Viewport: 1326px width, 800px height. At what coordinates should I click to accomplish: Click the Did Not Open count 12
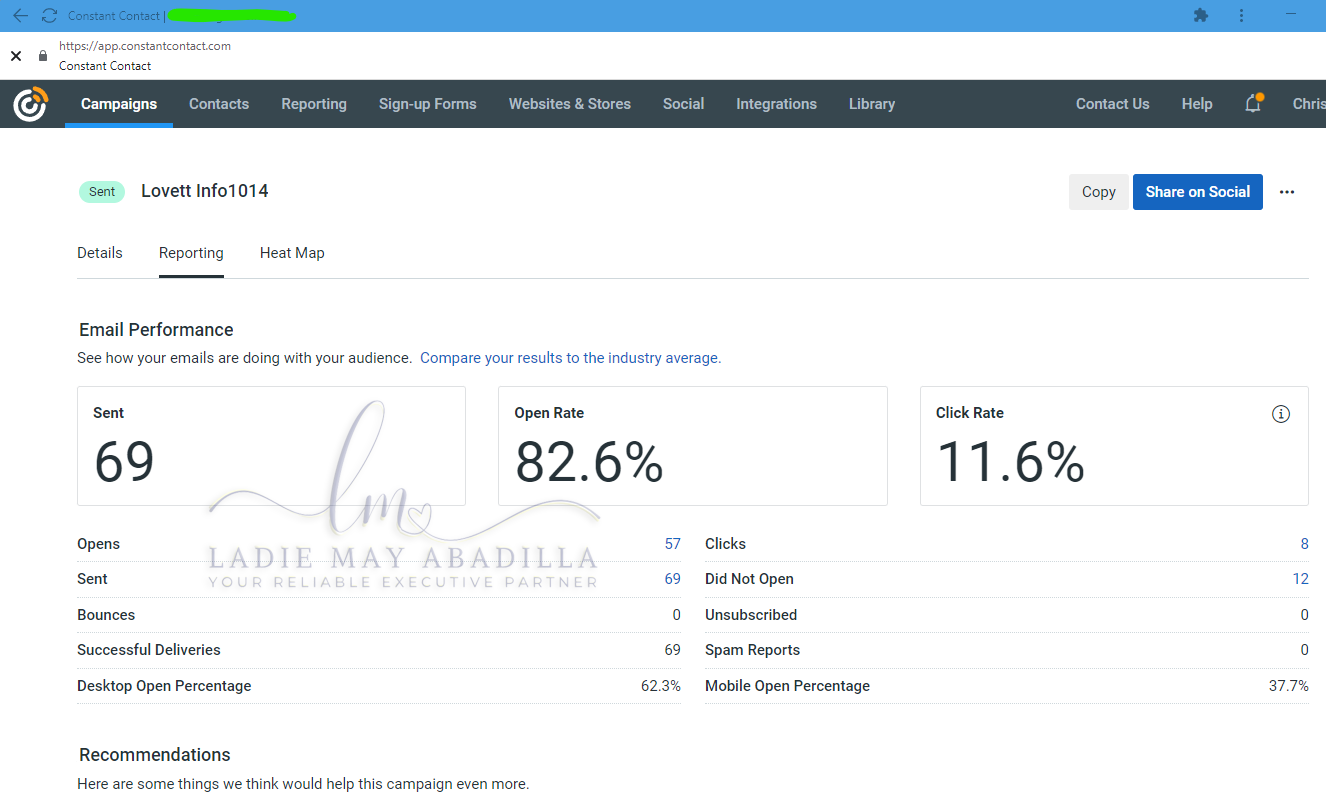(1300, 579)
